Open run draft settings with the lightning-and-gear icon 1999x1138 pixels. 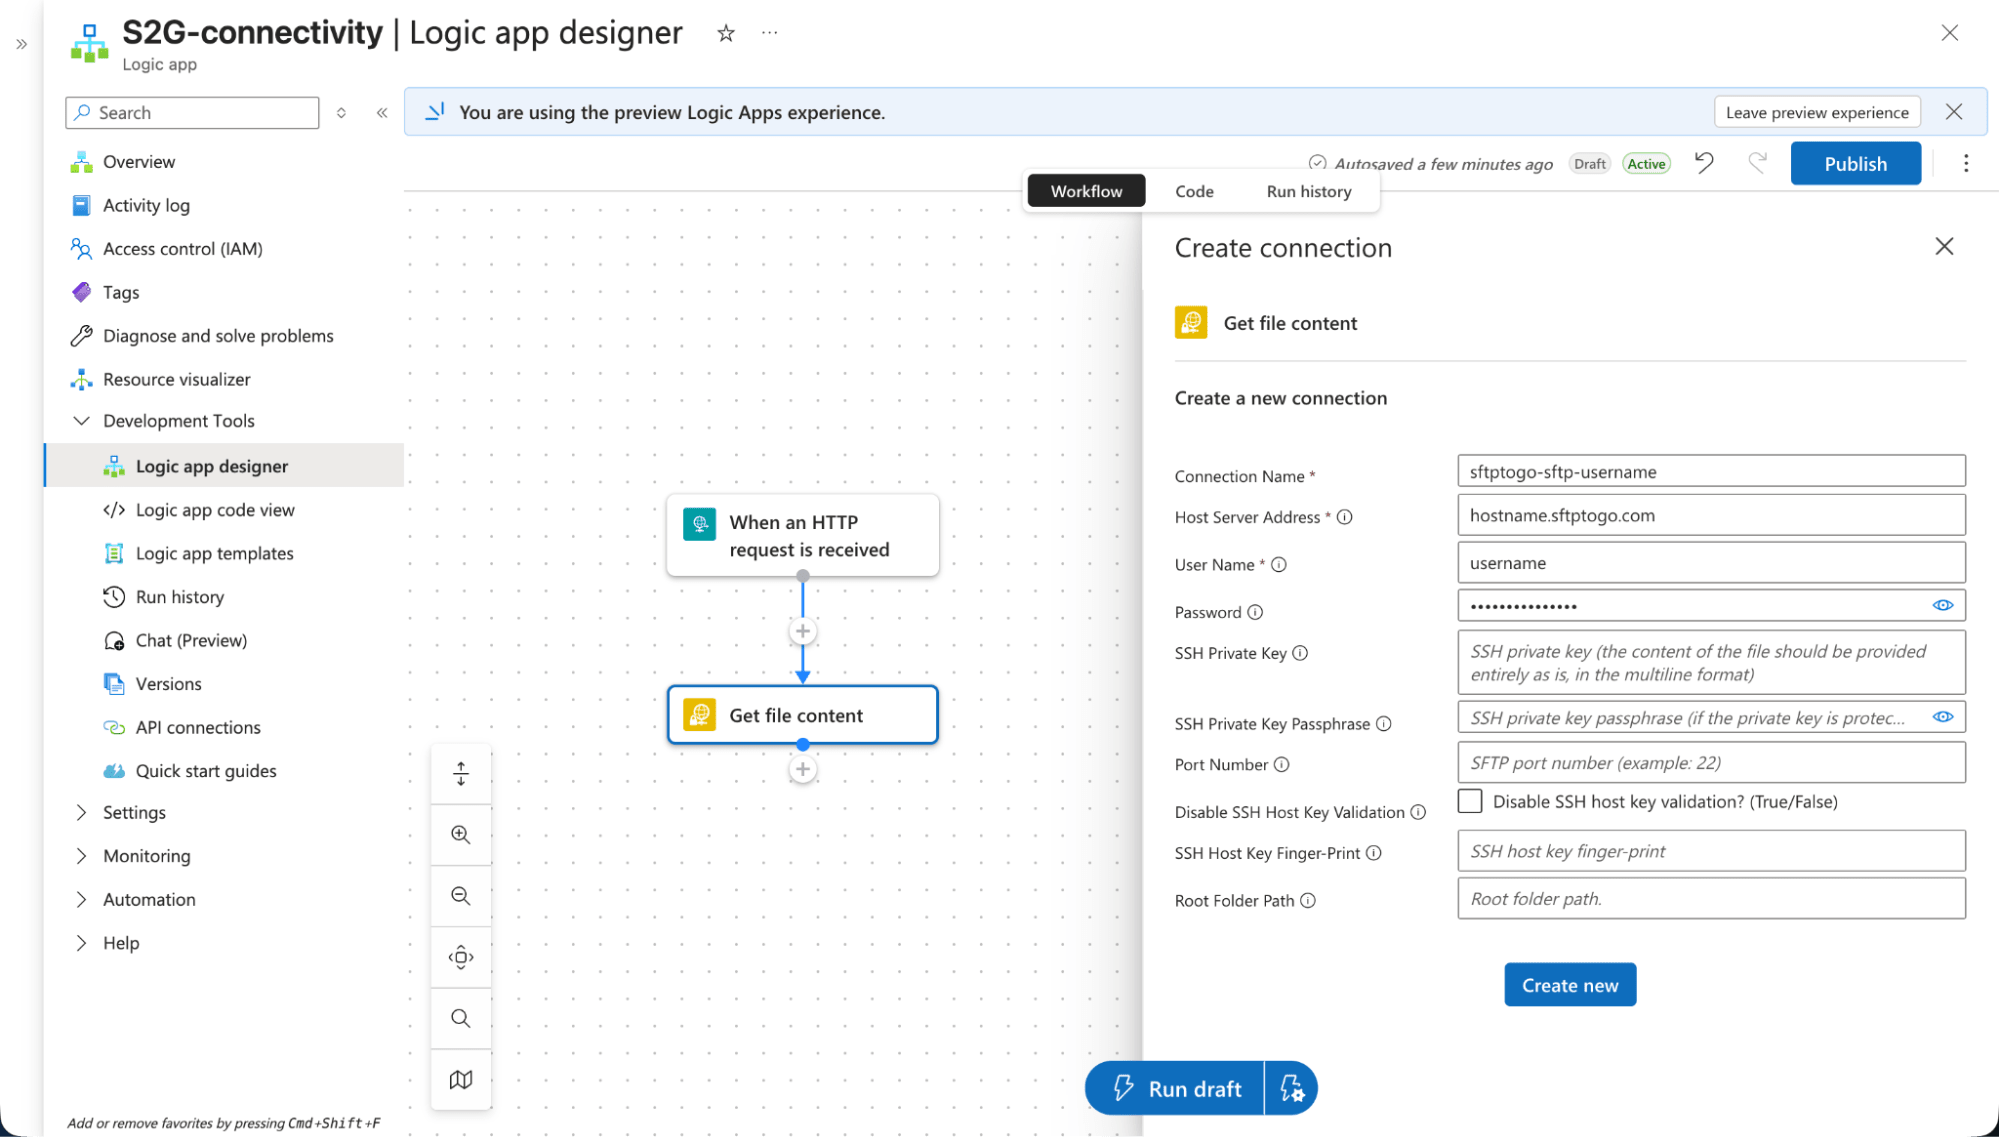(x=1291, y=1088)
